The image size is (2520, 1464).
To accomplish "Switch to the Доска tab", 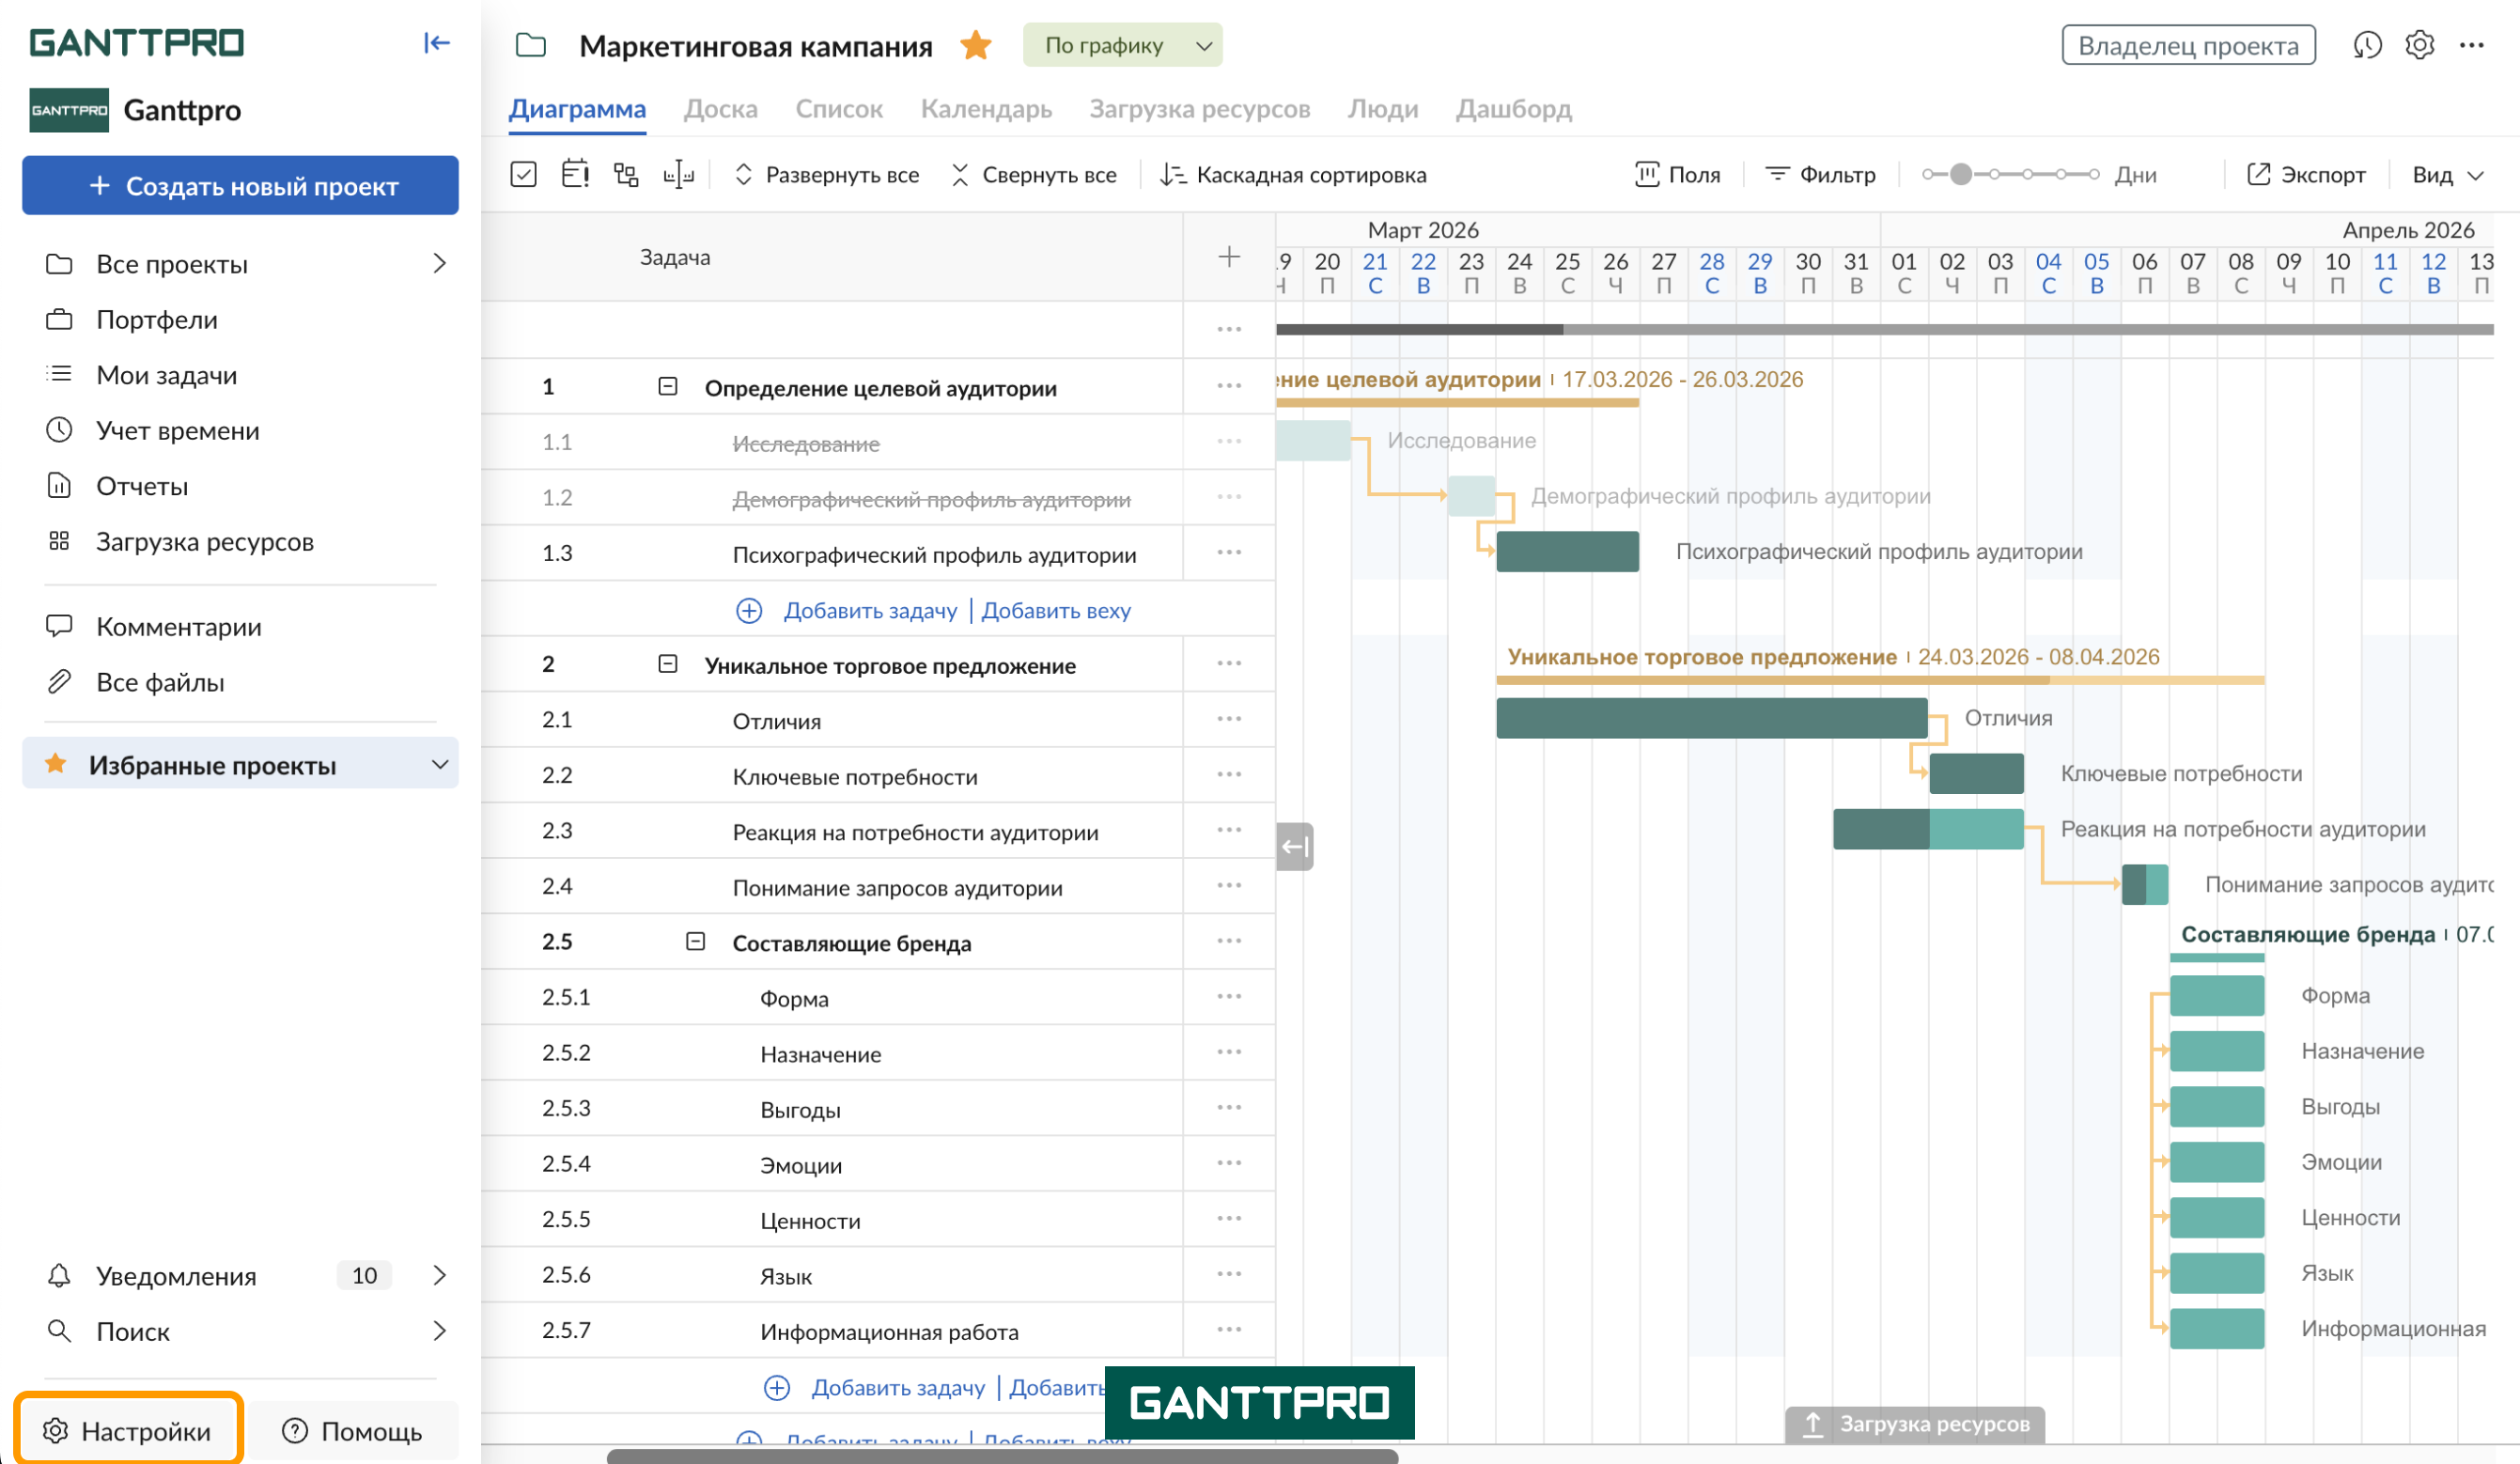I will click(720, 109).
